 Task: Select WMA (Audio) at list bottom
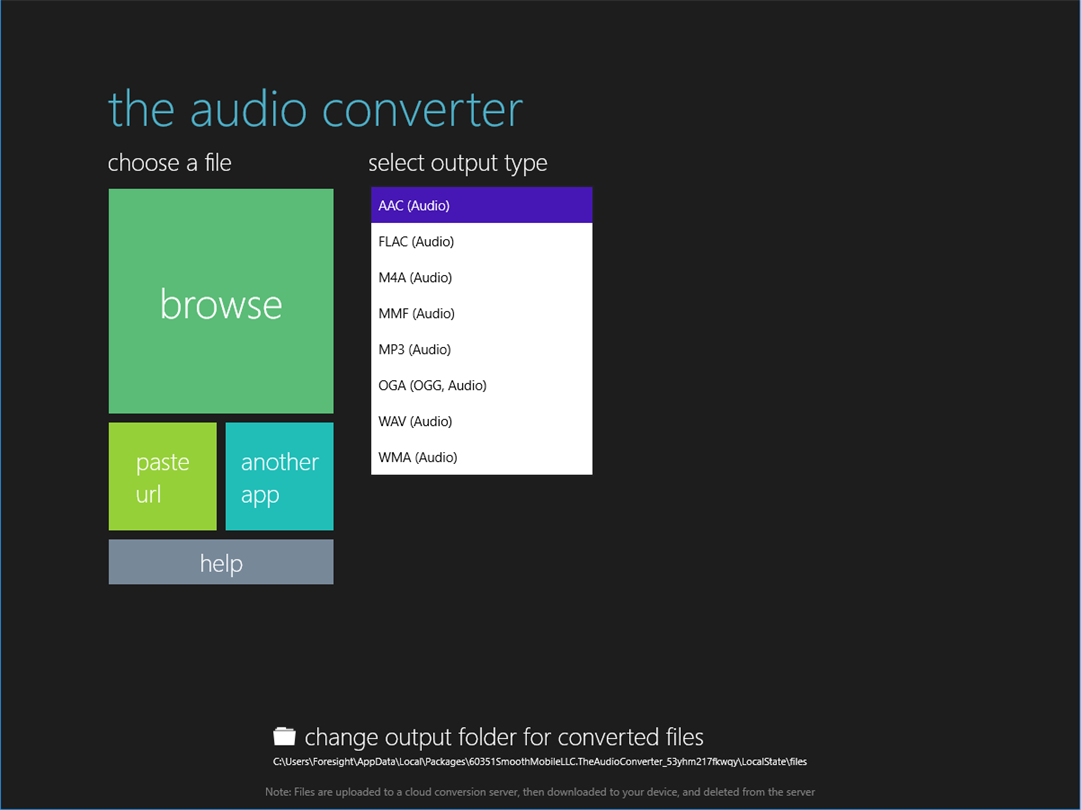pyautogui.click(x=481, y=456)
